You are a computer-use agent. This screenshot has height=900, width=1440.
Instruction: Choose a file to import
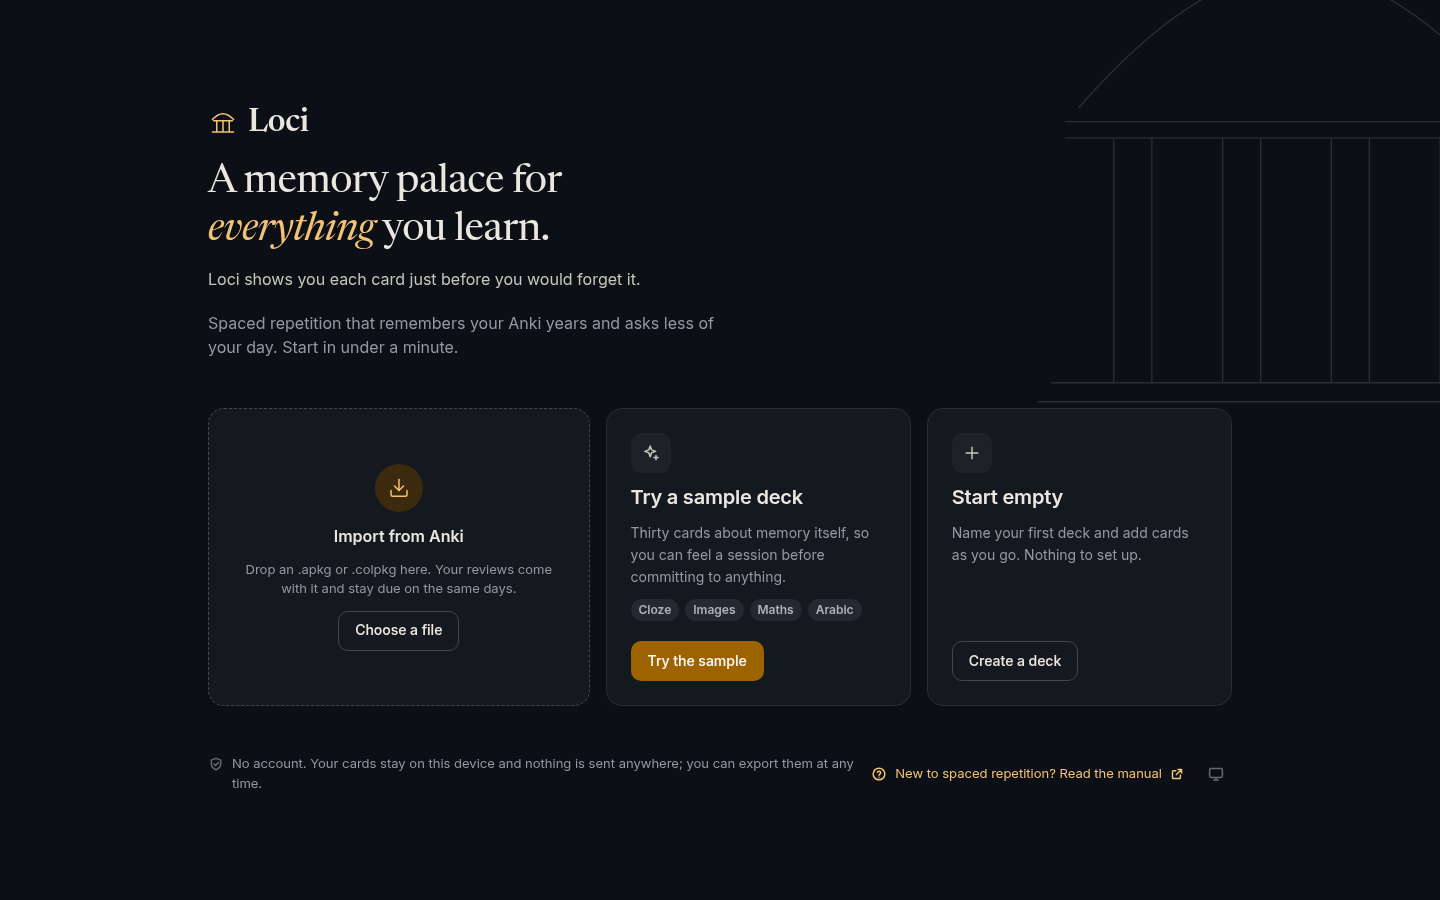pos(399,631)
